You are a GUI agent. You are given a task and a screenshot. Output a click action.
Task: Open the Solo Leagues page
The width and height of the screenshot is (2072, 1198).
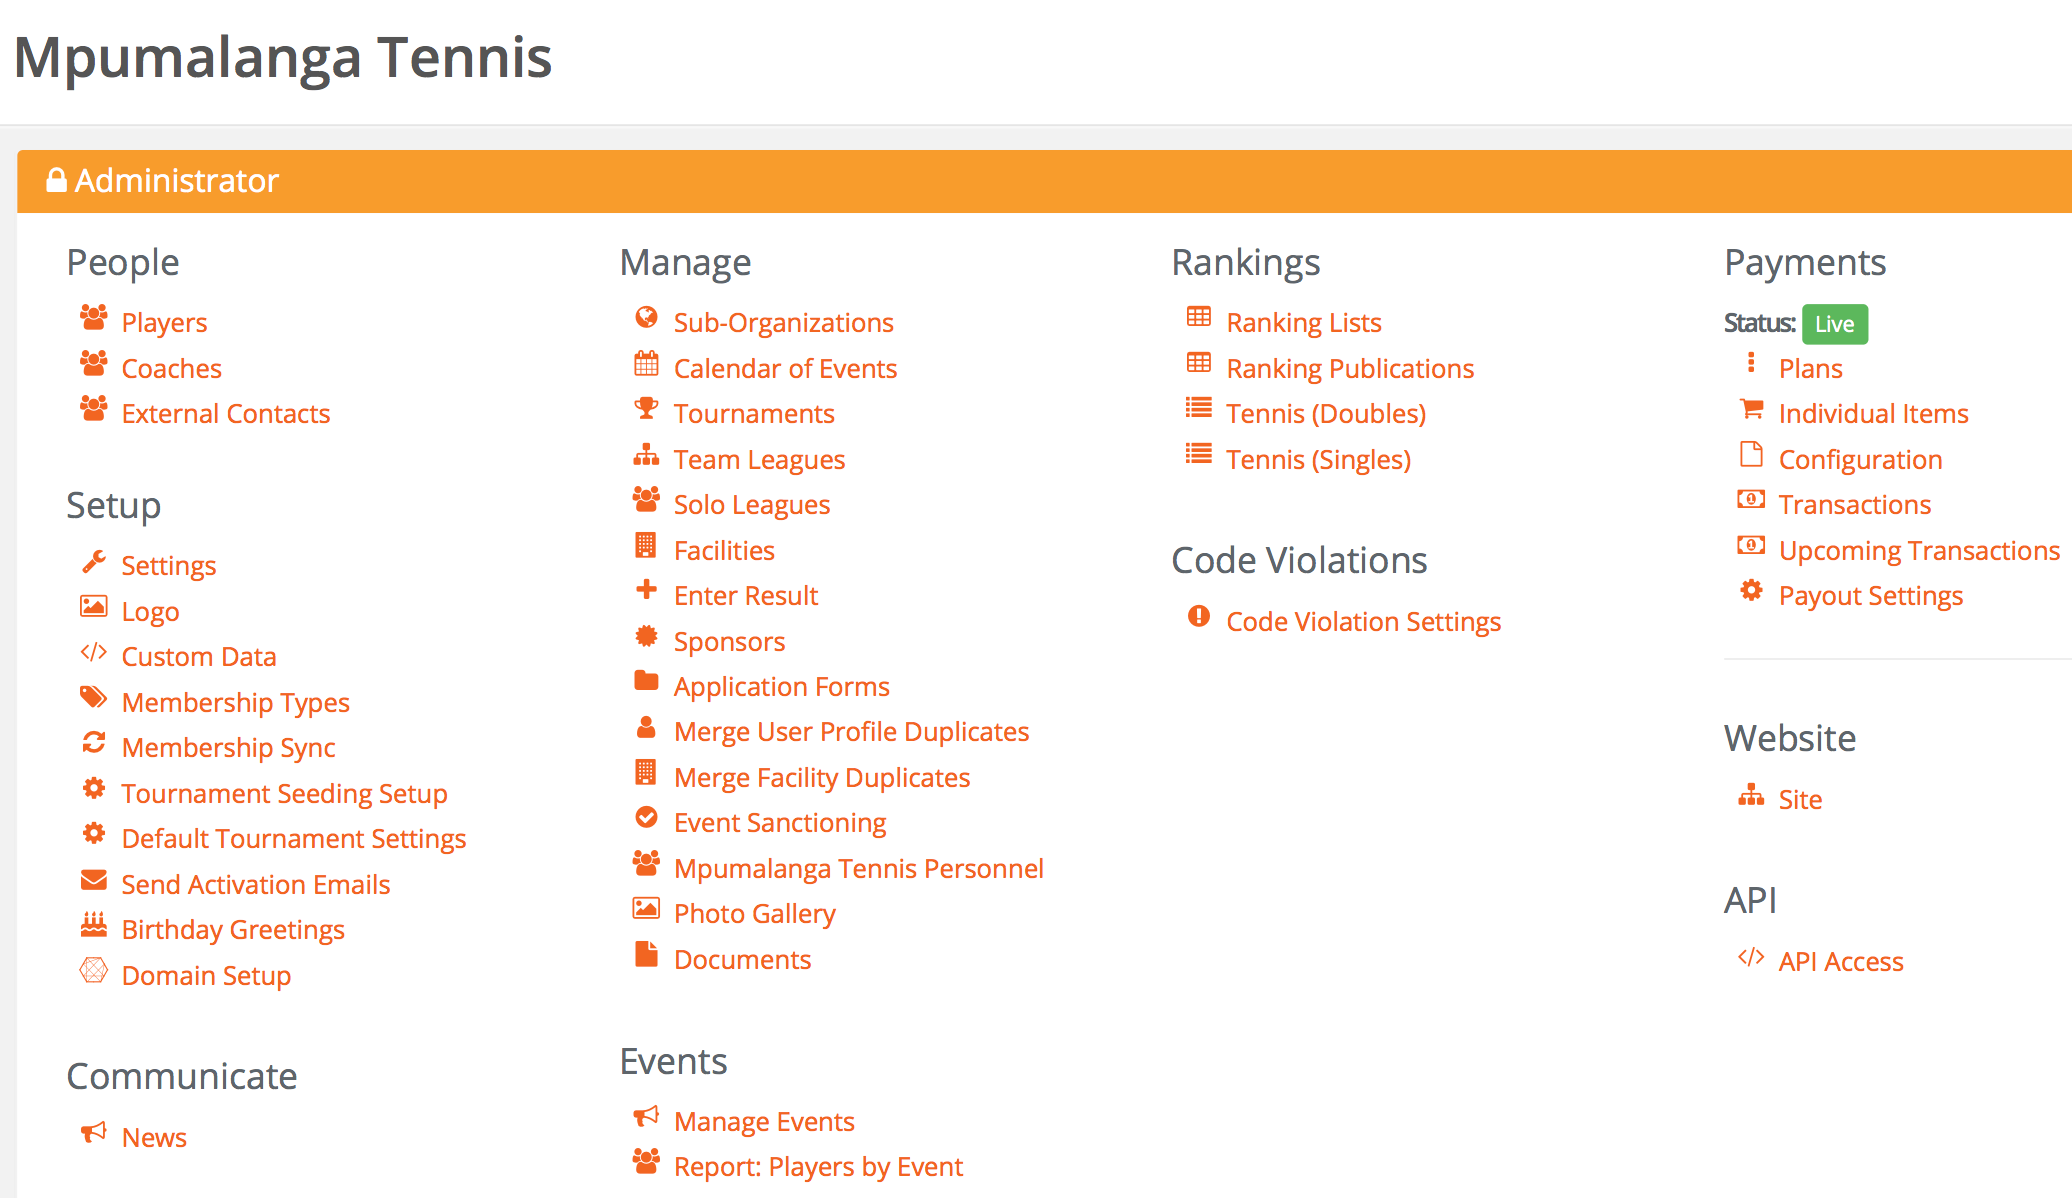[x=752, y=504]
